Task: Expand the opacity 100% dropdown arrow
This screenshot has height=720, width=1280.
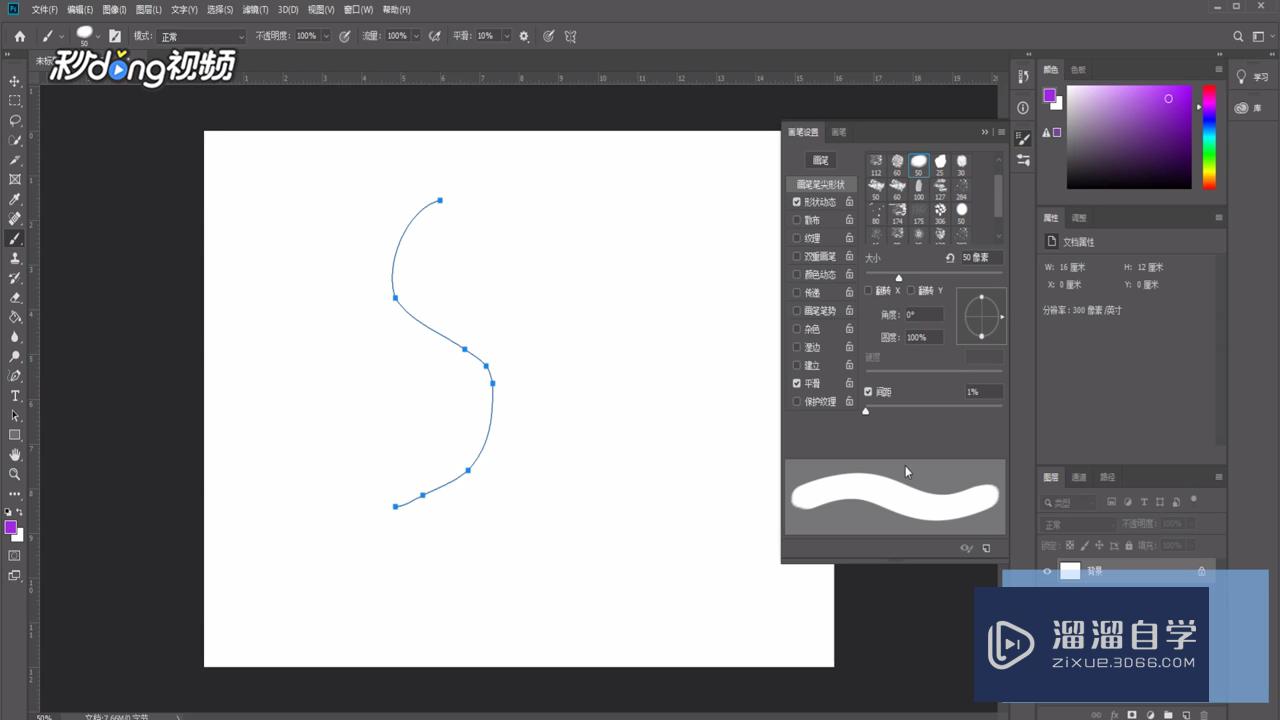Action: click(x=325, y=36)
